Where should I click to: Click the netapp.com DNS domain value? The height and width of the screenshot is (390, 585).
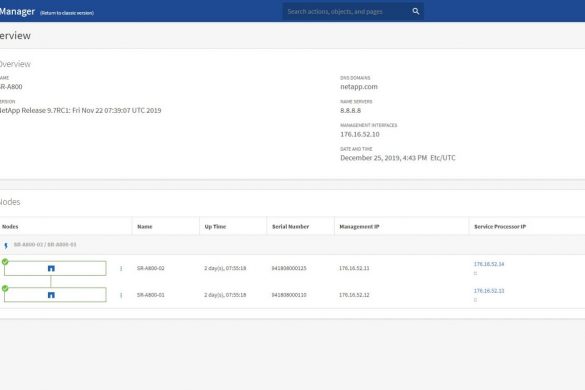(x=359, y=87)
